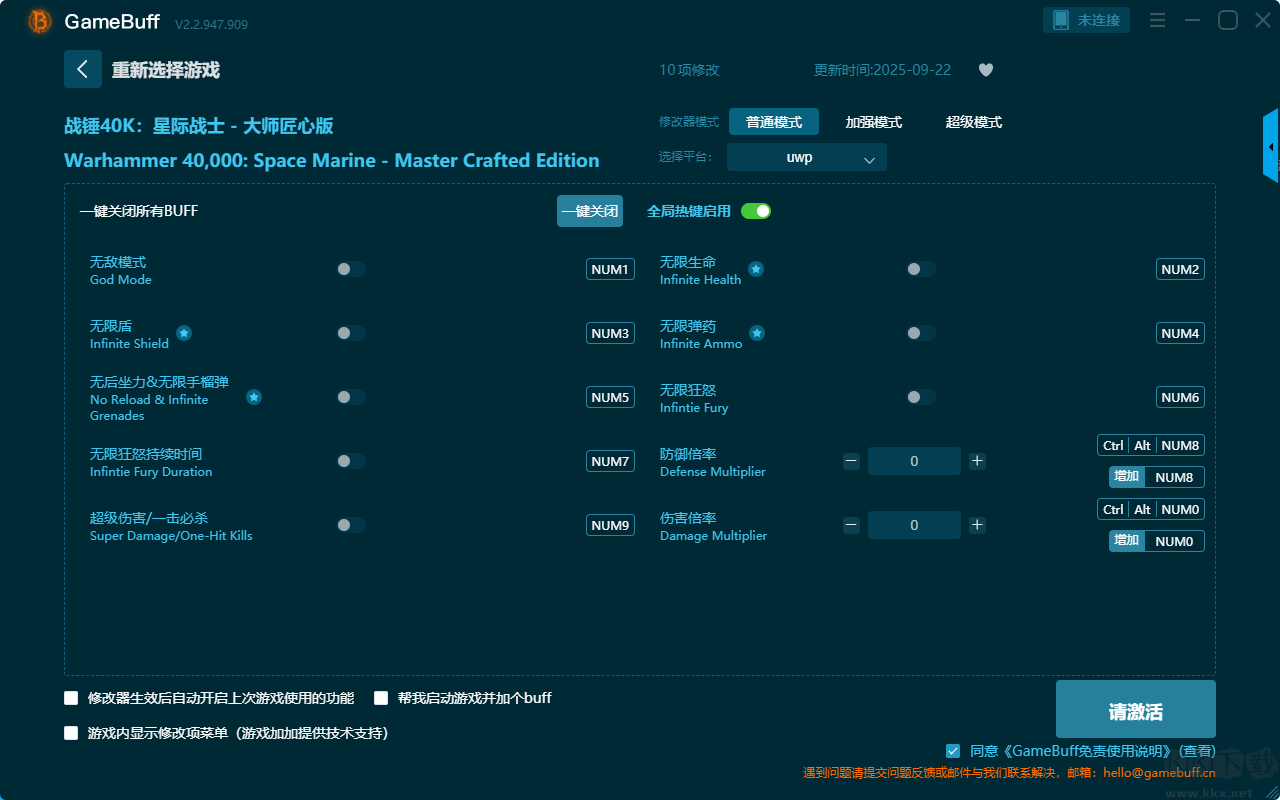Click the 增加 NUM8 hotkey box
This screenshot has width=1280, height=800.
(x=1157, y=477)
